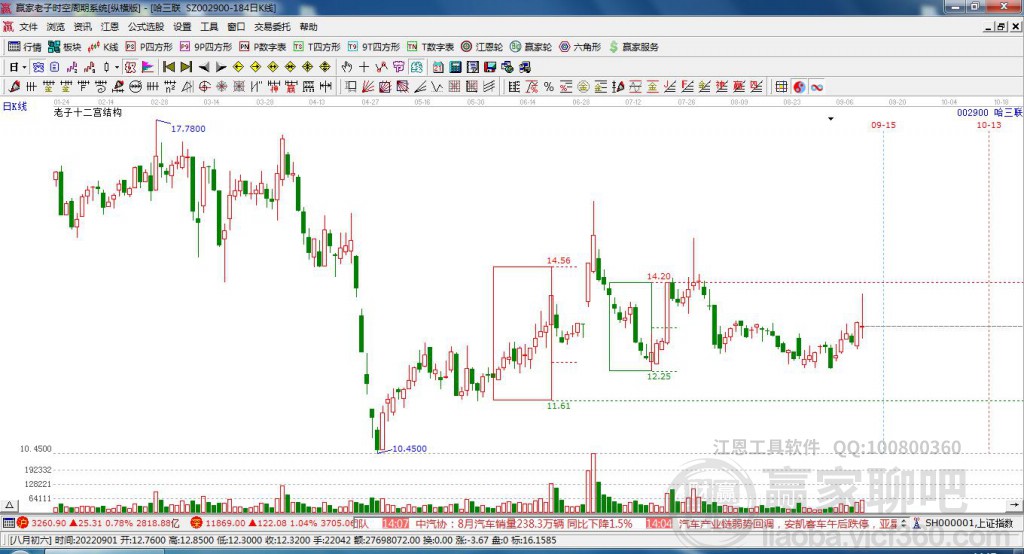
Task: Click the 002900 stock code label
Action: [x=972, y=112]
